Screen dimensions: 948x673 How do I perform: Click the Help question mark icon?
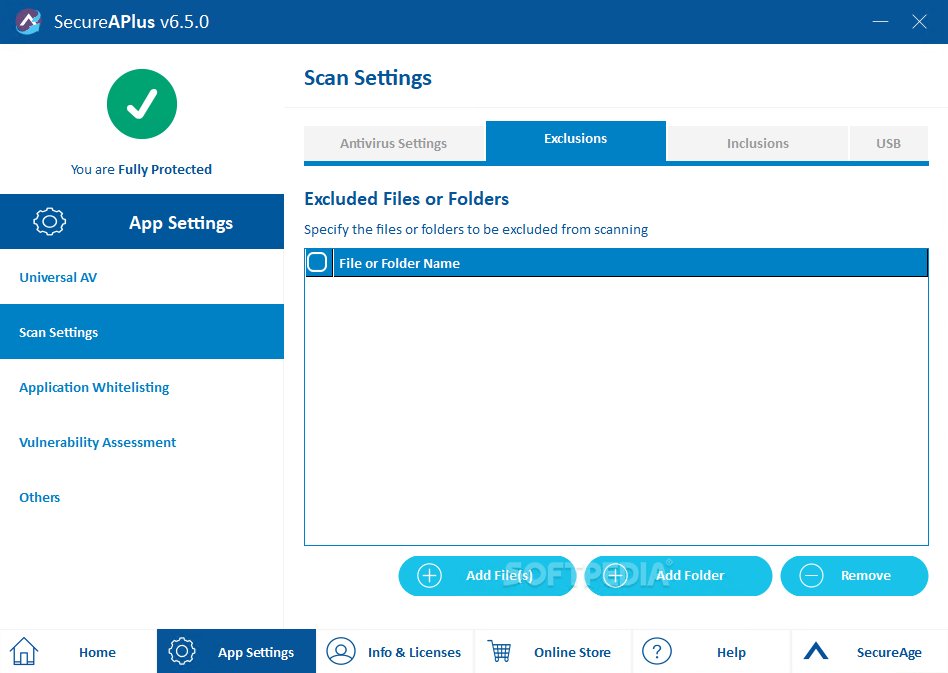[x=657, y=651]
